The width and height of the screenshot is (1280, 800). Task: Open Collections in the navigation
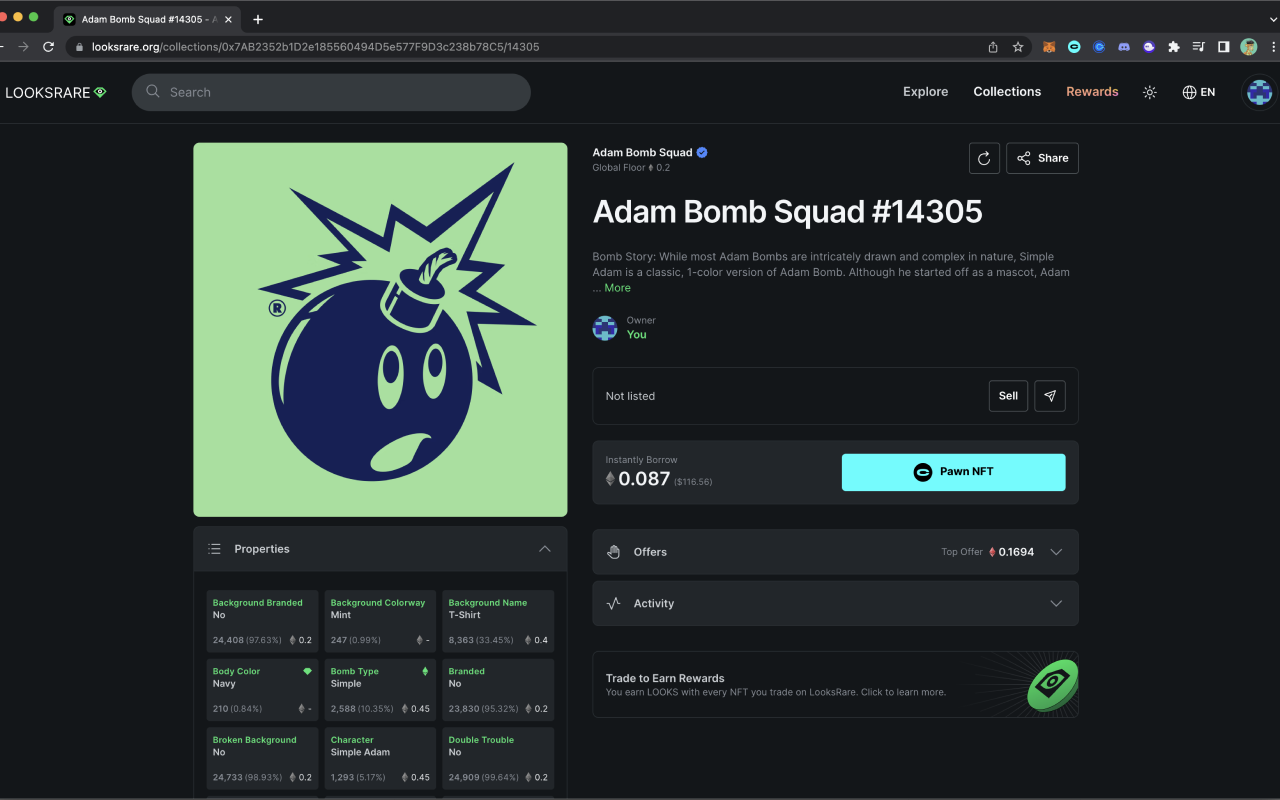pos(1007,92)
